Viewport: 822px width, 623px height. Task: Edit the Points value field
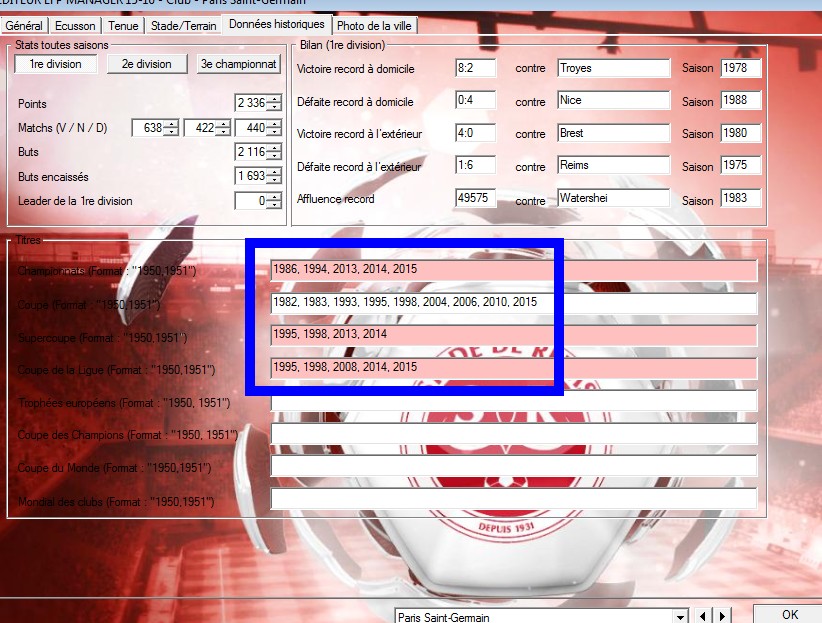pyautogui.click(x=251, y=103)
